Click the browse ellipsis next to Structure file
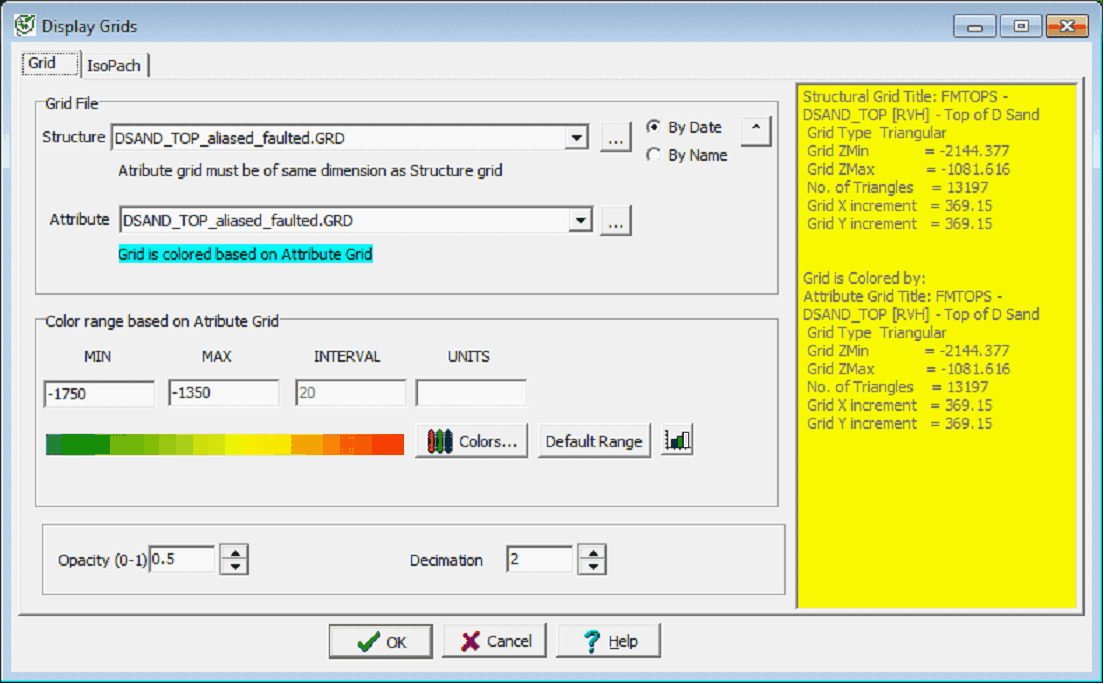The height and width of the screenshot is (684, 1104). 615,139
